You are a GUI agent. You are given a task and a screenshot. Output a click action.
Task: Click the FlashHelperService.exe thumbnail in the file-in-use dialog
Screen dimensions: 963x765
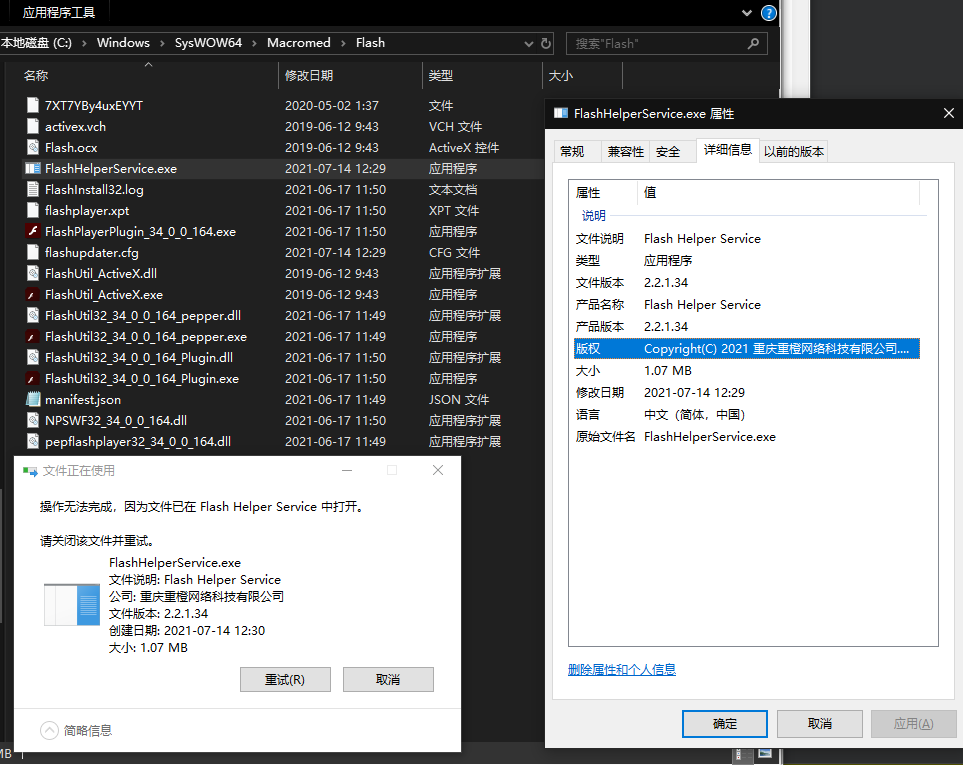point(72,605)
